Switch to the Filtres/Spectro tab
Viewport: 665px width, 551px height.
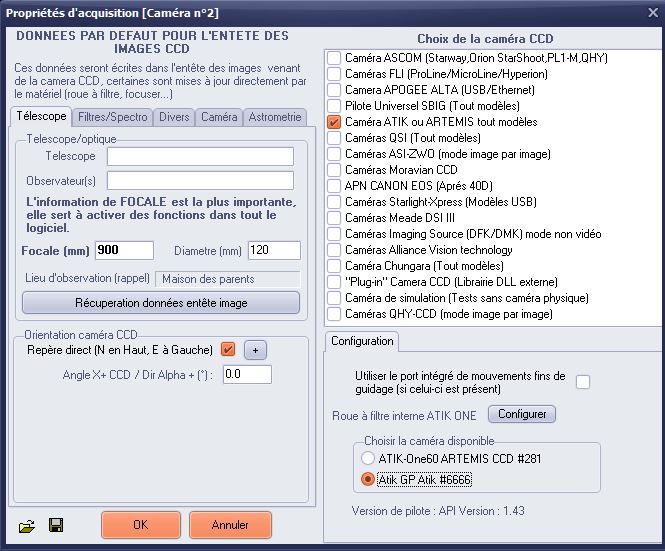[x=112, y=117]
